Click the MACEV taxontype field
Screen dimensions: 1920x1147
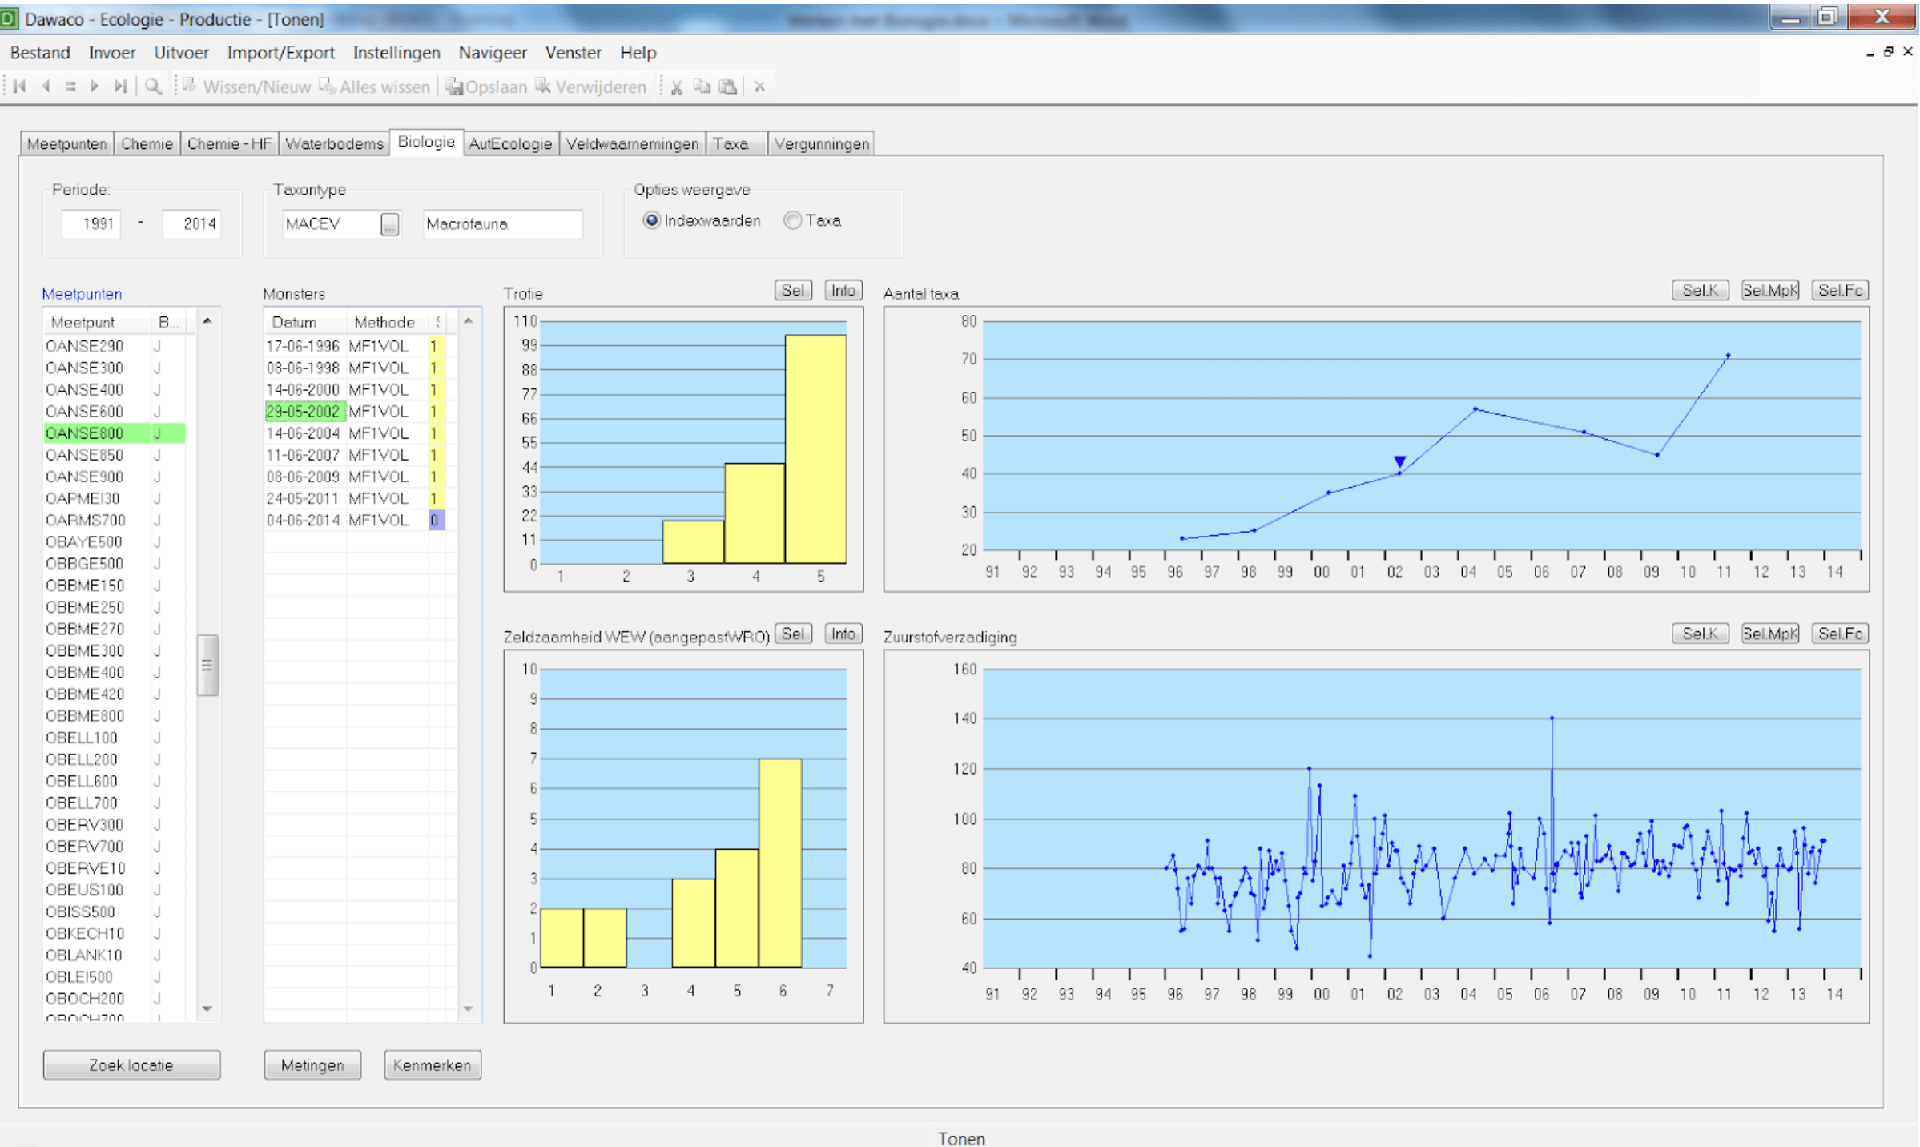pos(331,224)
